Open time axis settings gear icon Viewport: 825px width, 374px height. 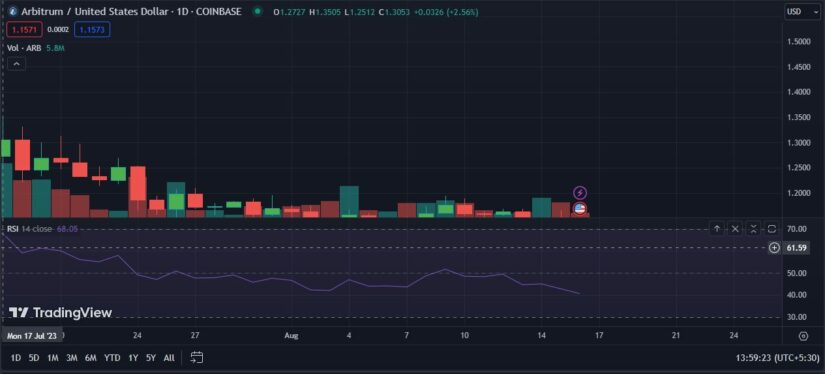pyautogui.click(x=803, y=336)
